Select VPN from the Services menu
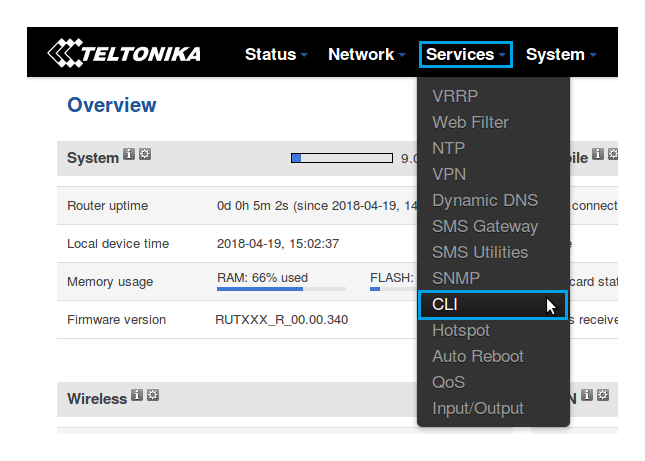Screen dimensions: 645x461 449,174
